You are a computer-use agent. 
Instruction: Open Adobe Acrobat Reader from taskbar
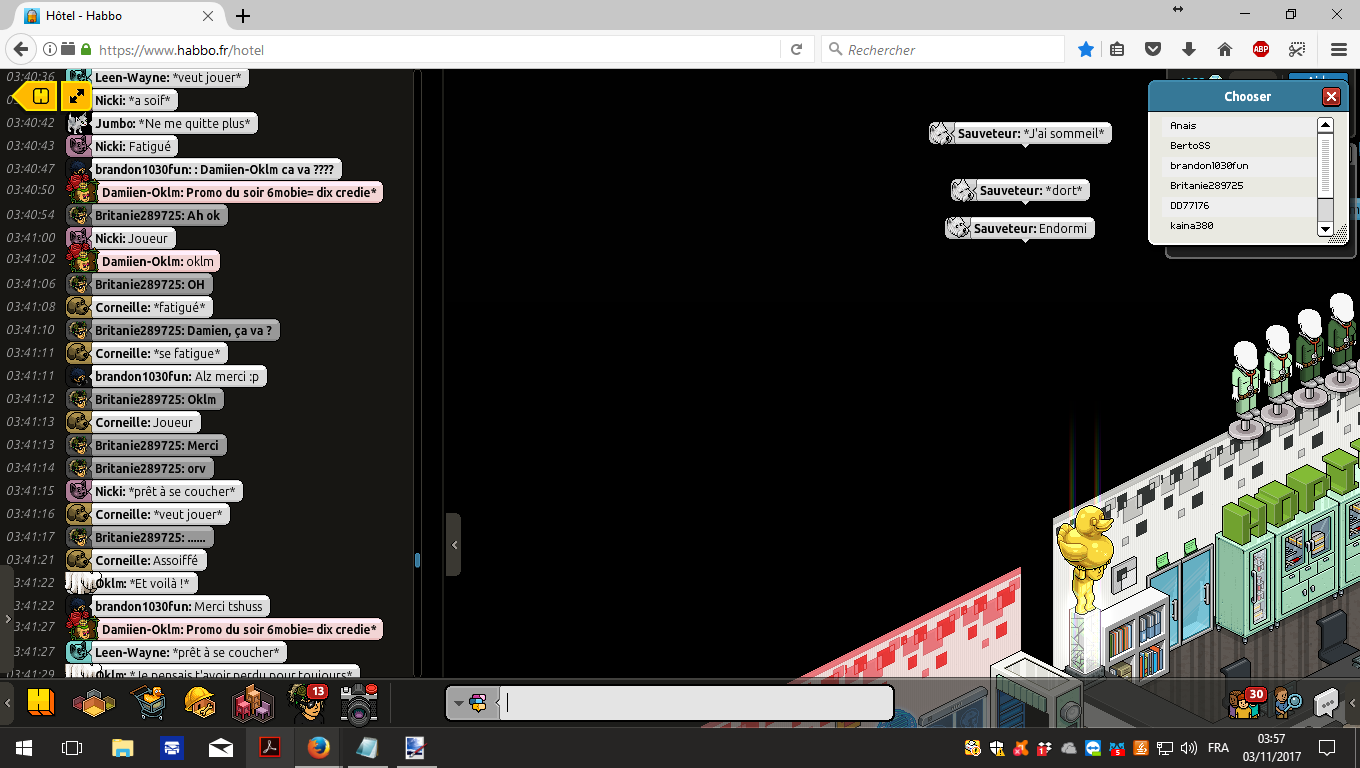coord(269,747)
